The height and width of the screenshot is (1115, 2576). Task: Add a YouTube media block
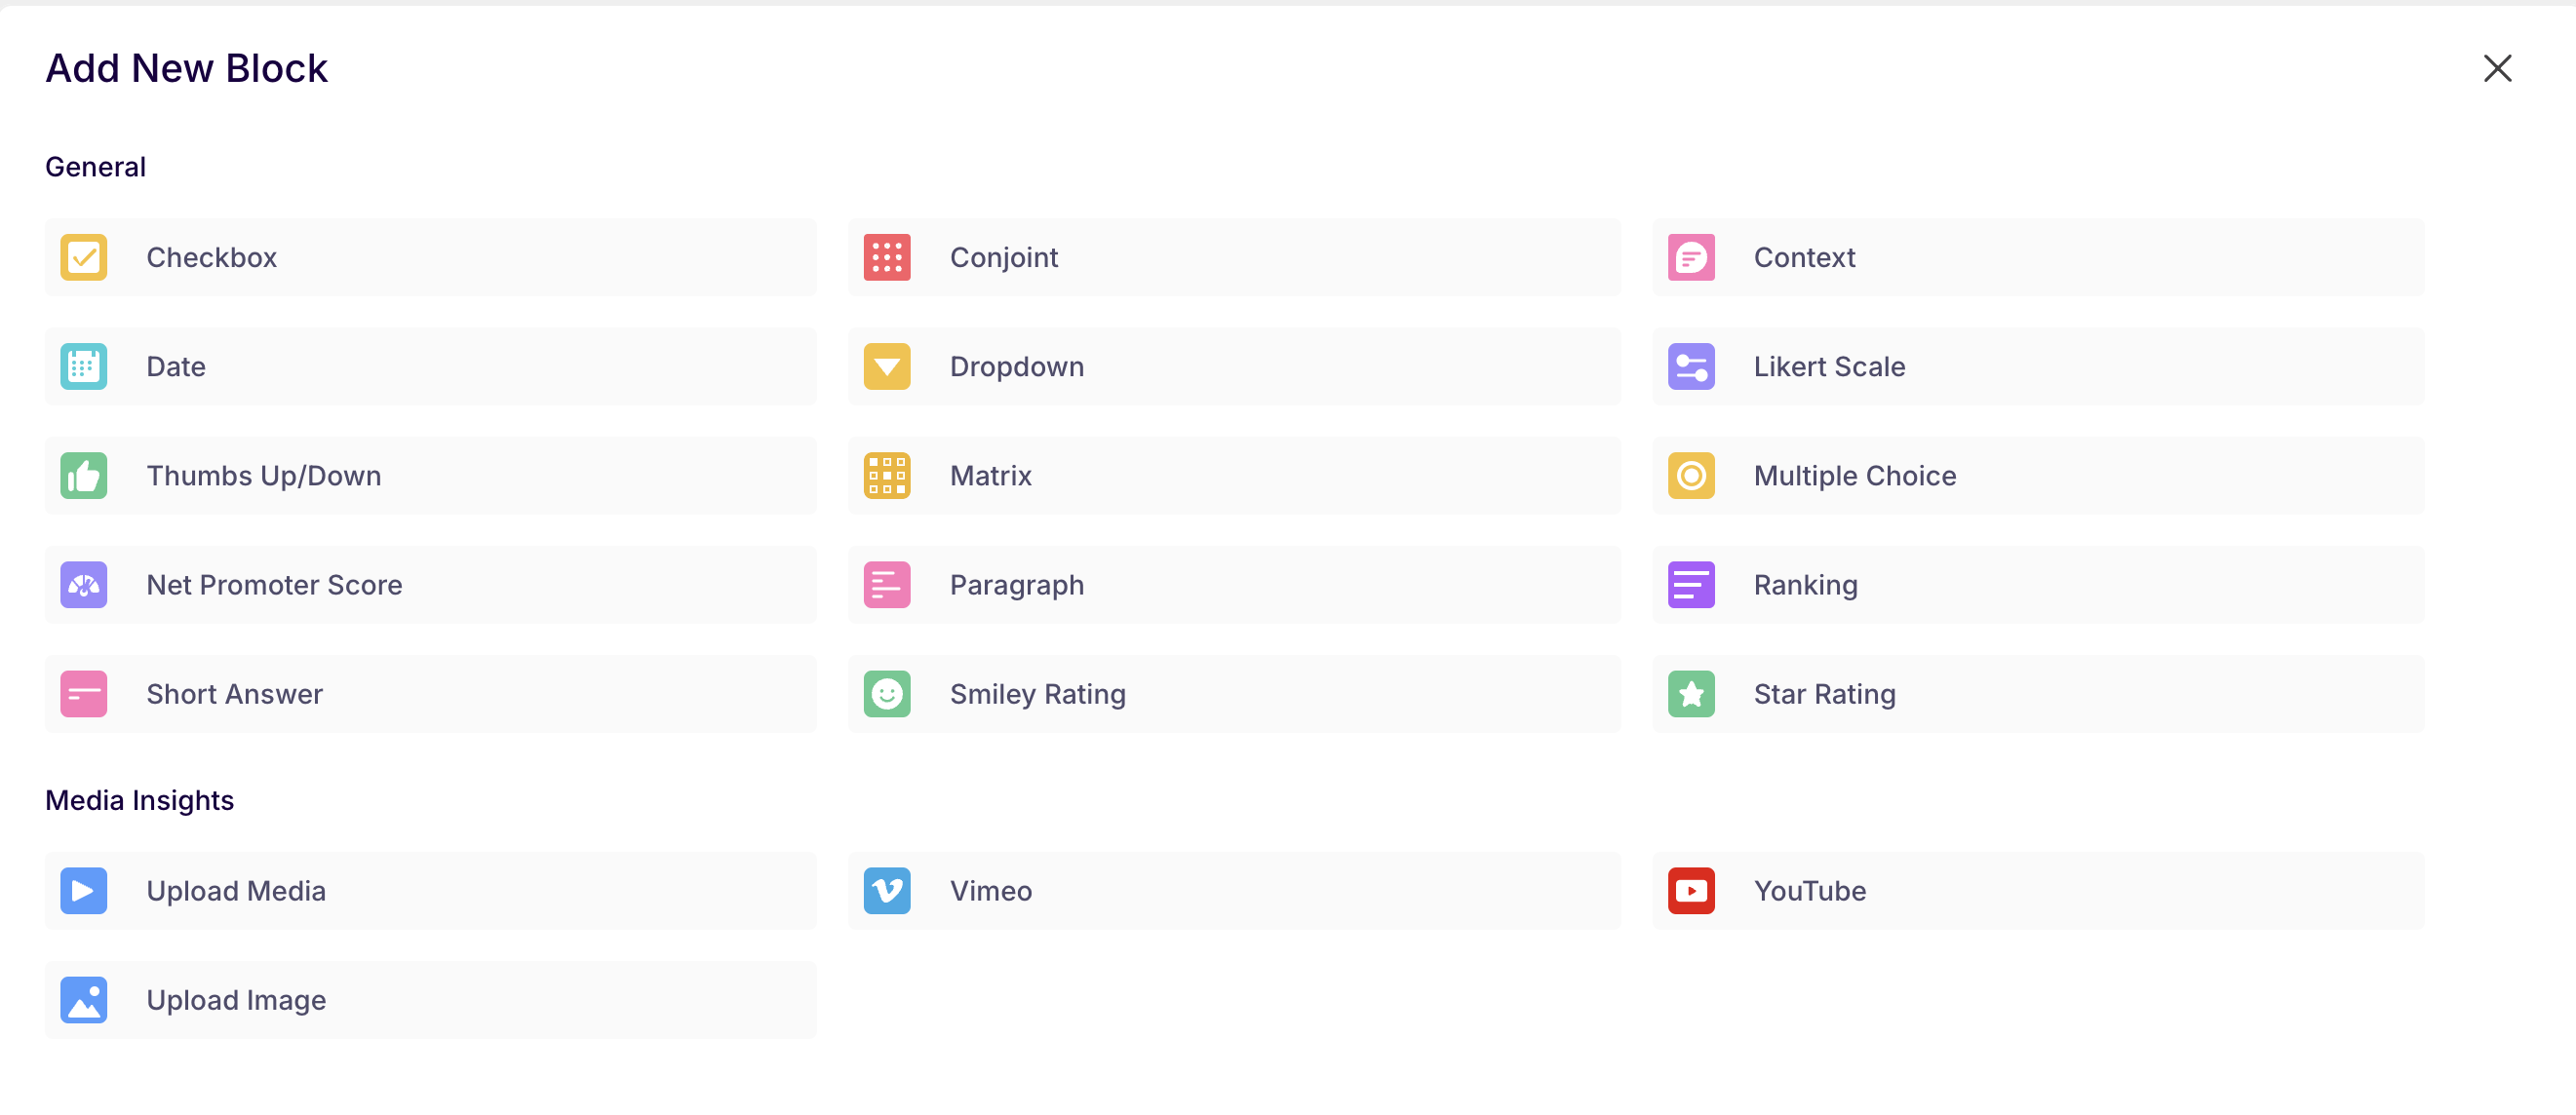(x=2038, y=890)
